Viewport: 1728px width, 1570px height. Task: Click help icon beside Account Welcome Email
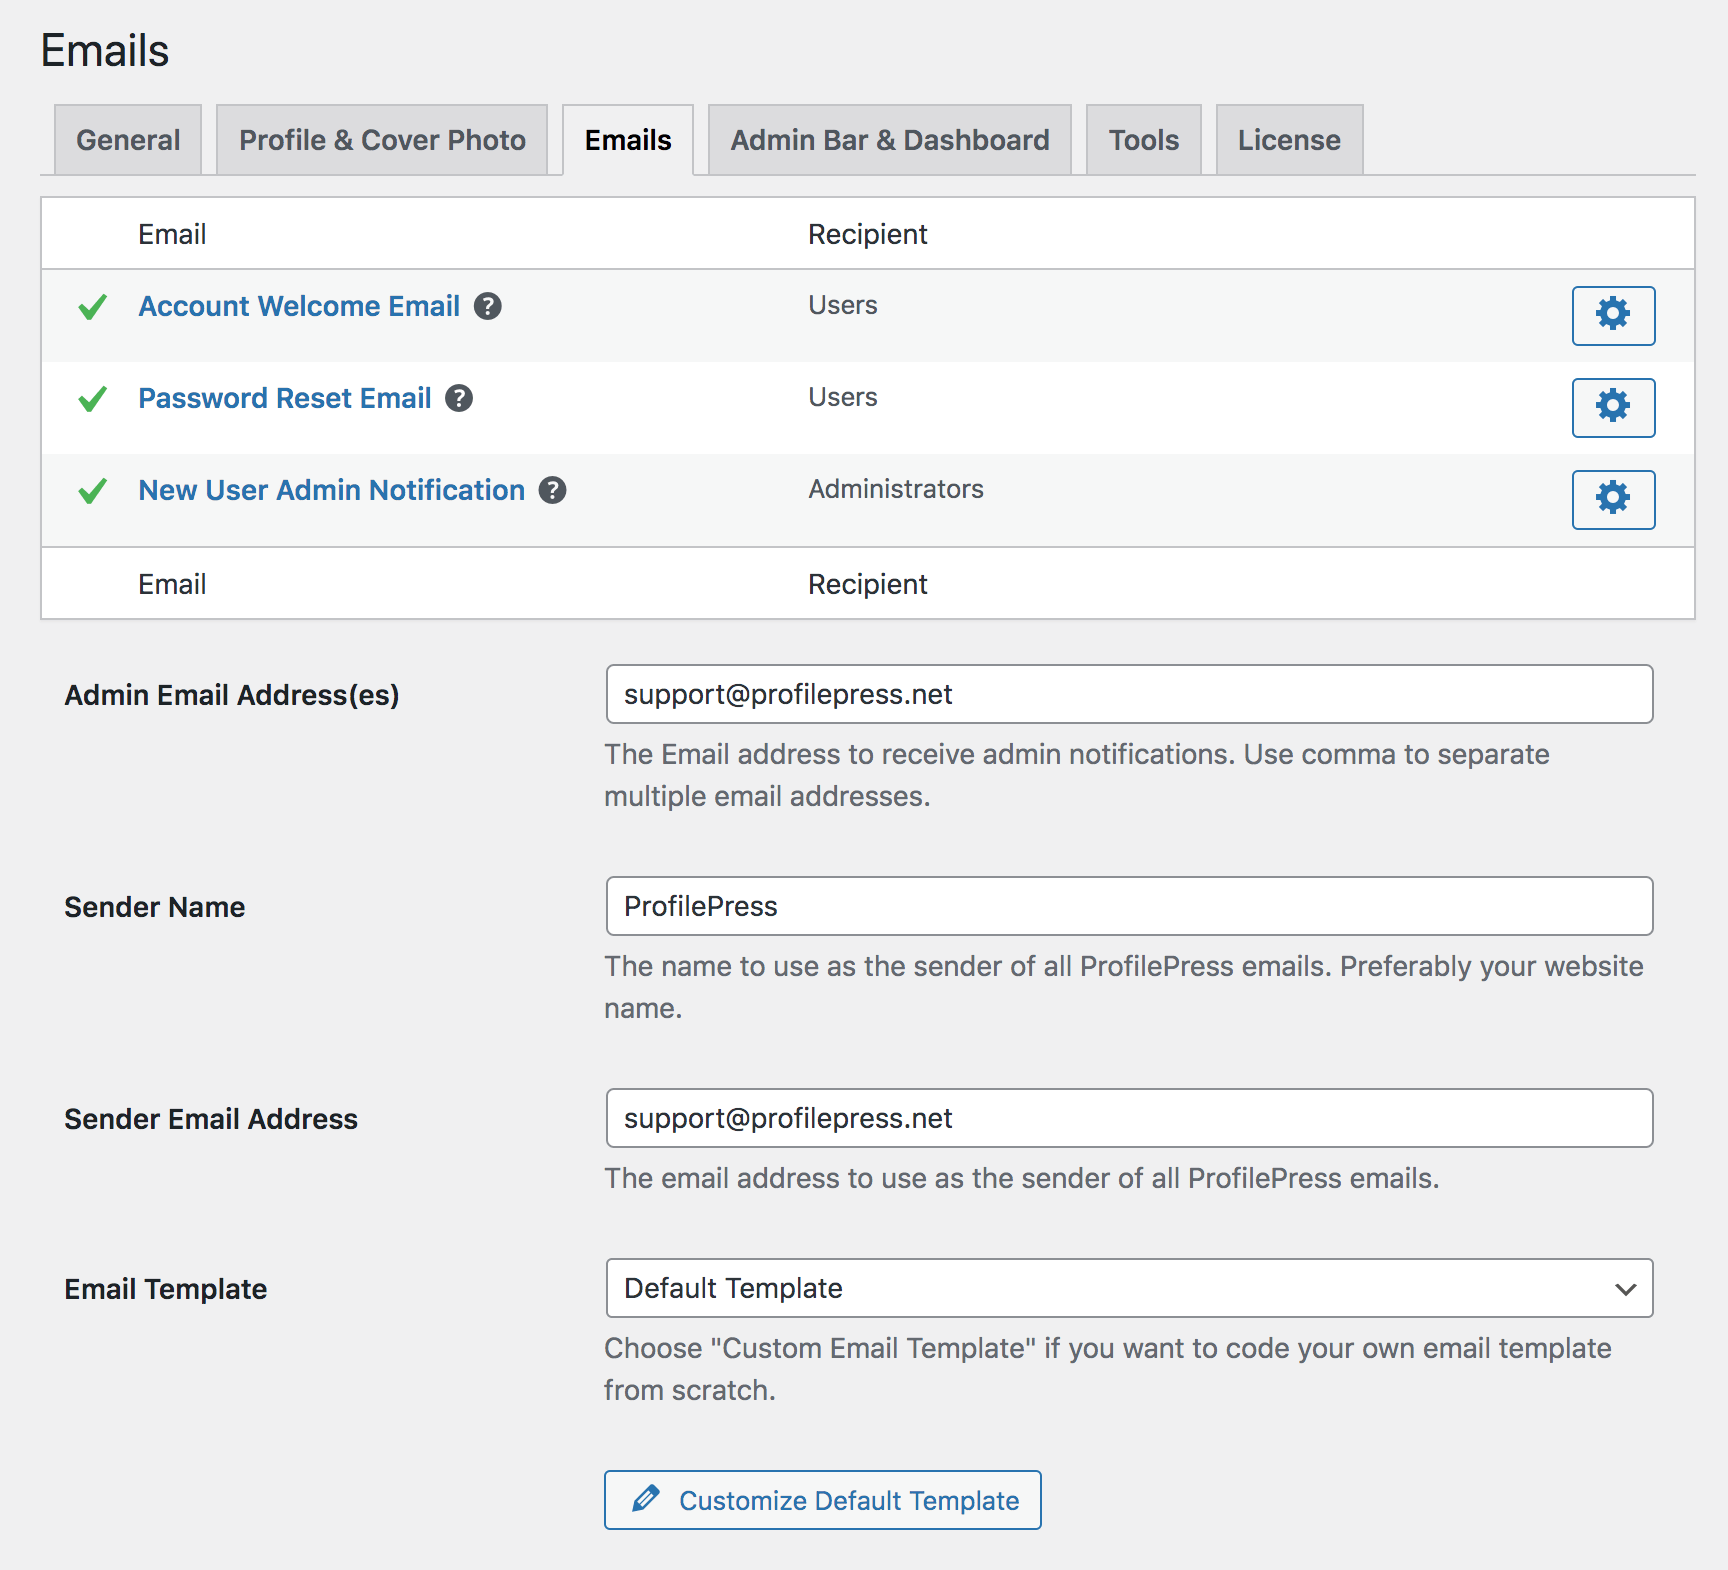[488, 306]
